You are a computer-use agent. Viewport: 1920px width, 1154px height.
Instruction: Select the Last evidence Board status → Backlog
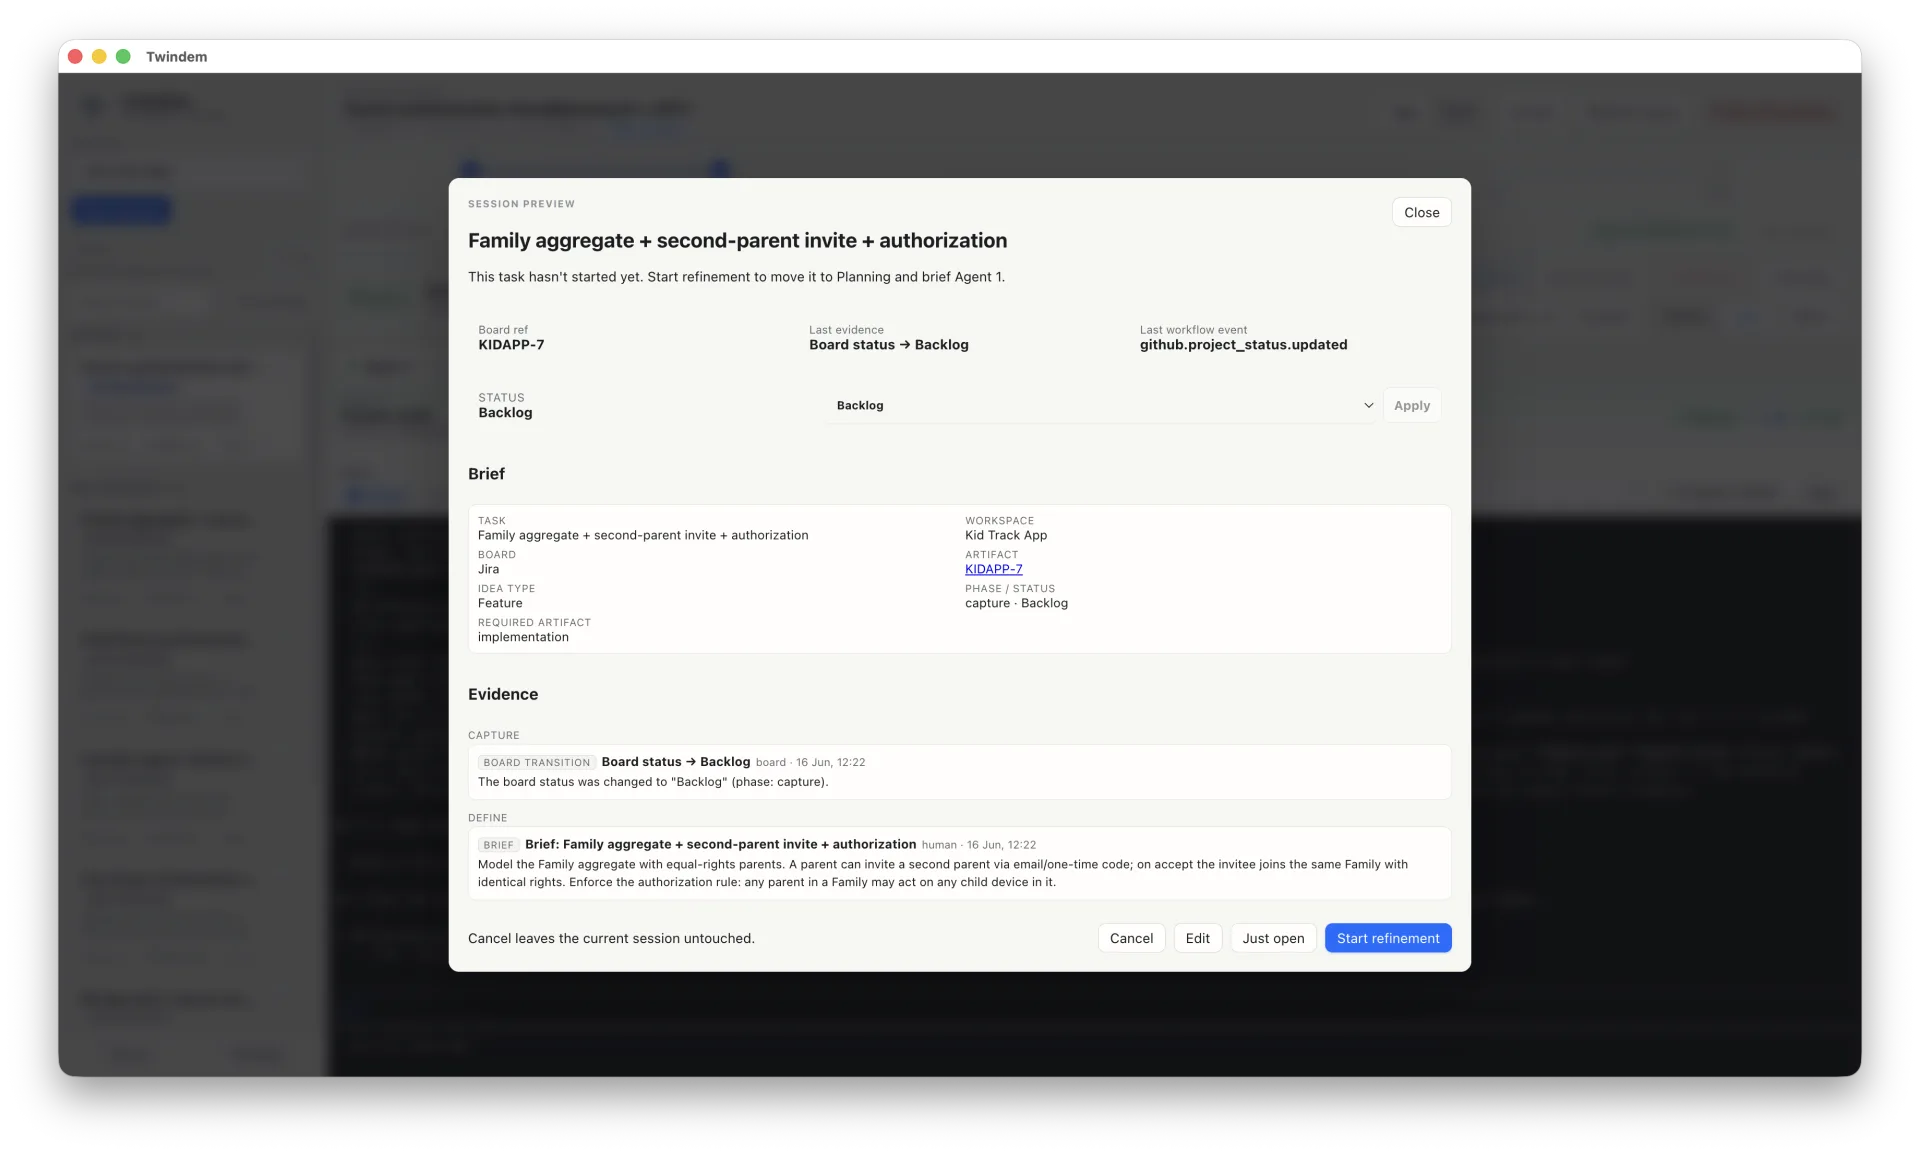[x=888, y=345]
